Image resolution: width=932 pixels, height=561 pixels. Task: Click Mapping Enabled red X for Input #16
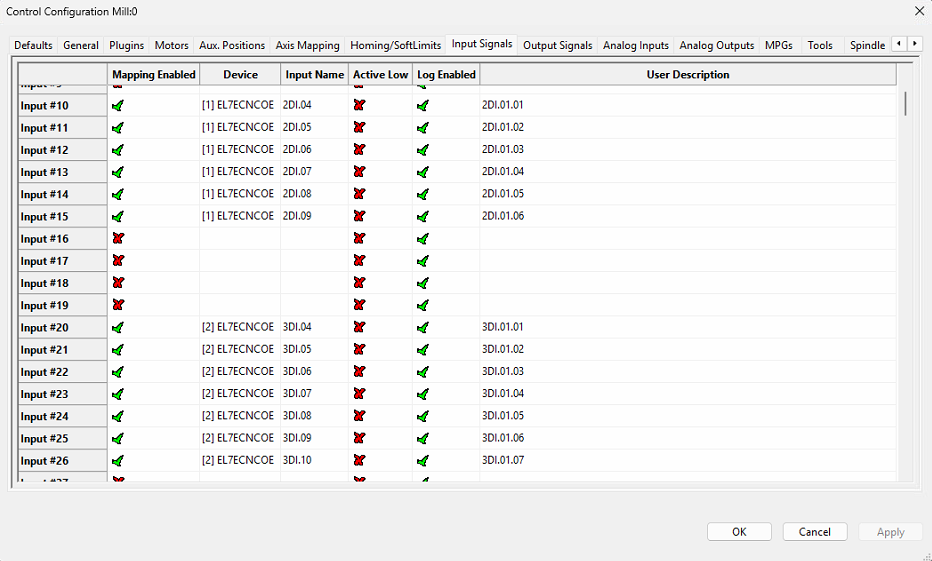point(118,239)
